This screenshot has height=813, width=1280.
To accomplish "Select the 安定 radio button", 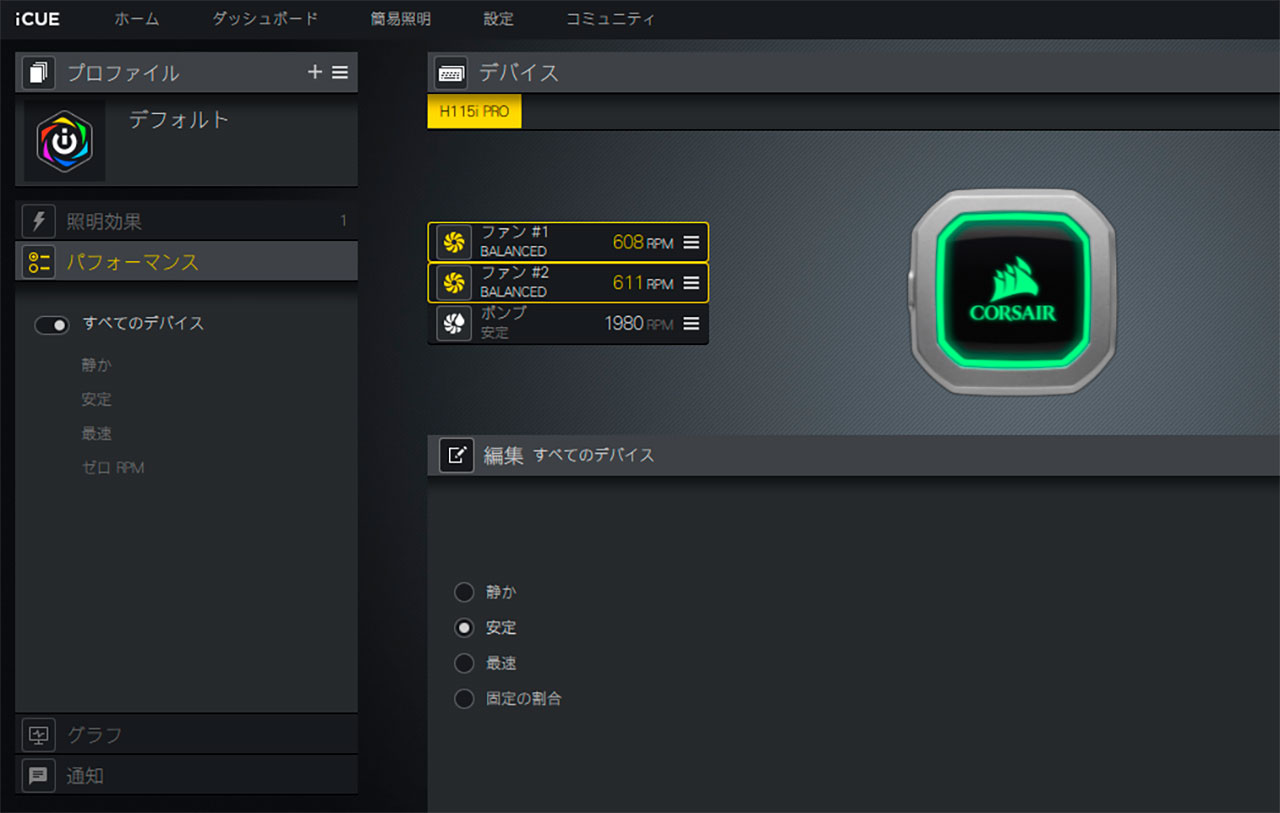I will (x=464, y=628).
